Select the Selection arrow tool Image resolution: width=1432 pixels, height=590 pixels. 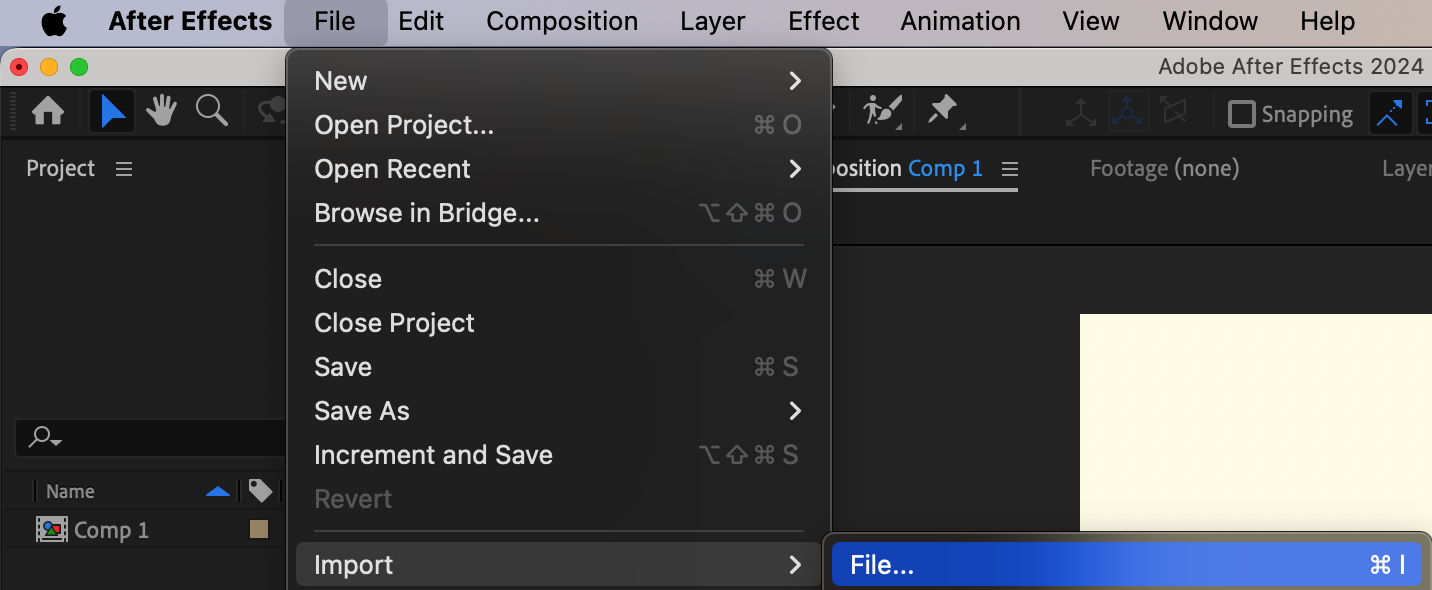pos(112,112)
